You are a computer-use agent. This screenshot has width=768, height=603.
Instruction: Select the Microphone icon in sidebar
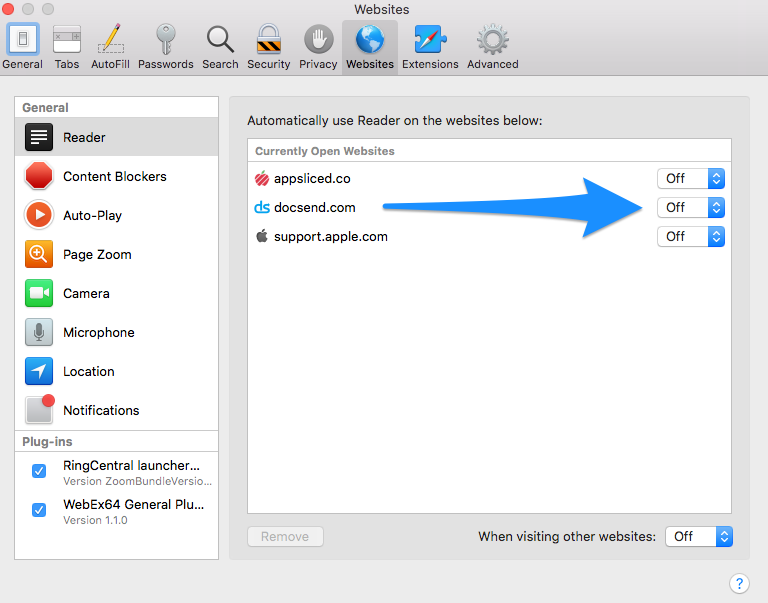(x=39, y=332)
